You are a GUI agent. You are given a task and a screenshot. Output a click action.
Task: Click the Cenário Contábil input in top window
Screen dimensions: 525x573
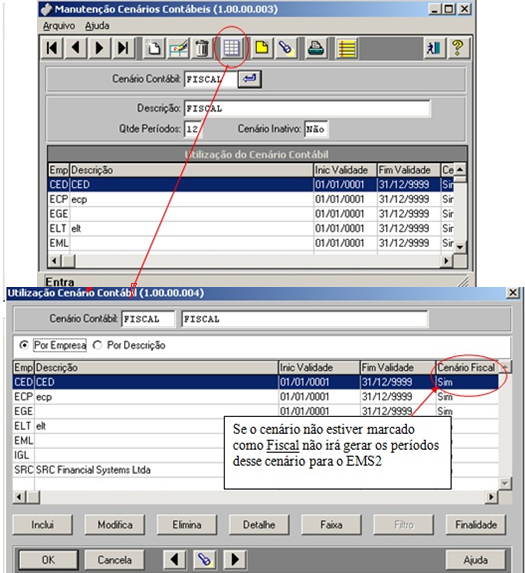[x=211, y=79]
